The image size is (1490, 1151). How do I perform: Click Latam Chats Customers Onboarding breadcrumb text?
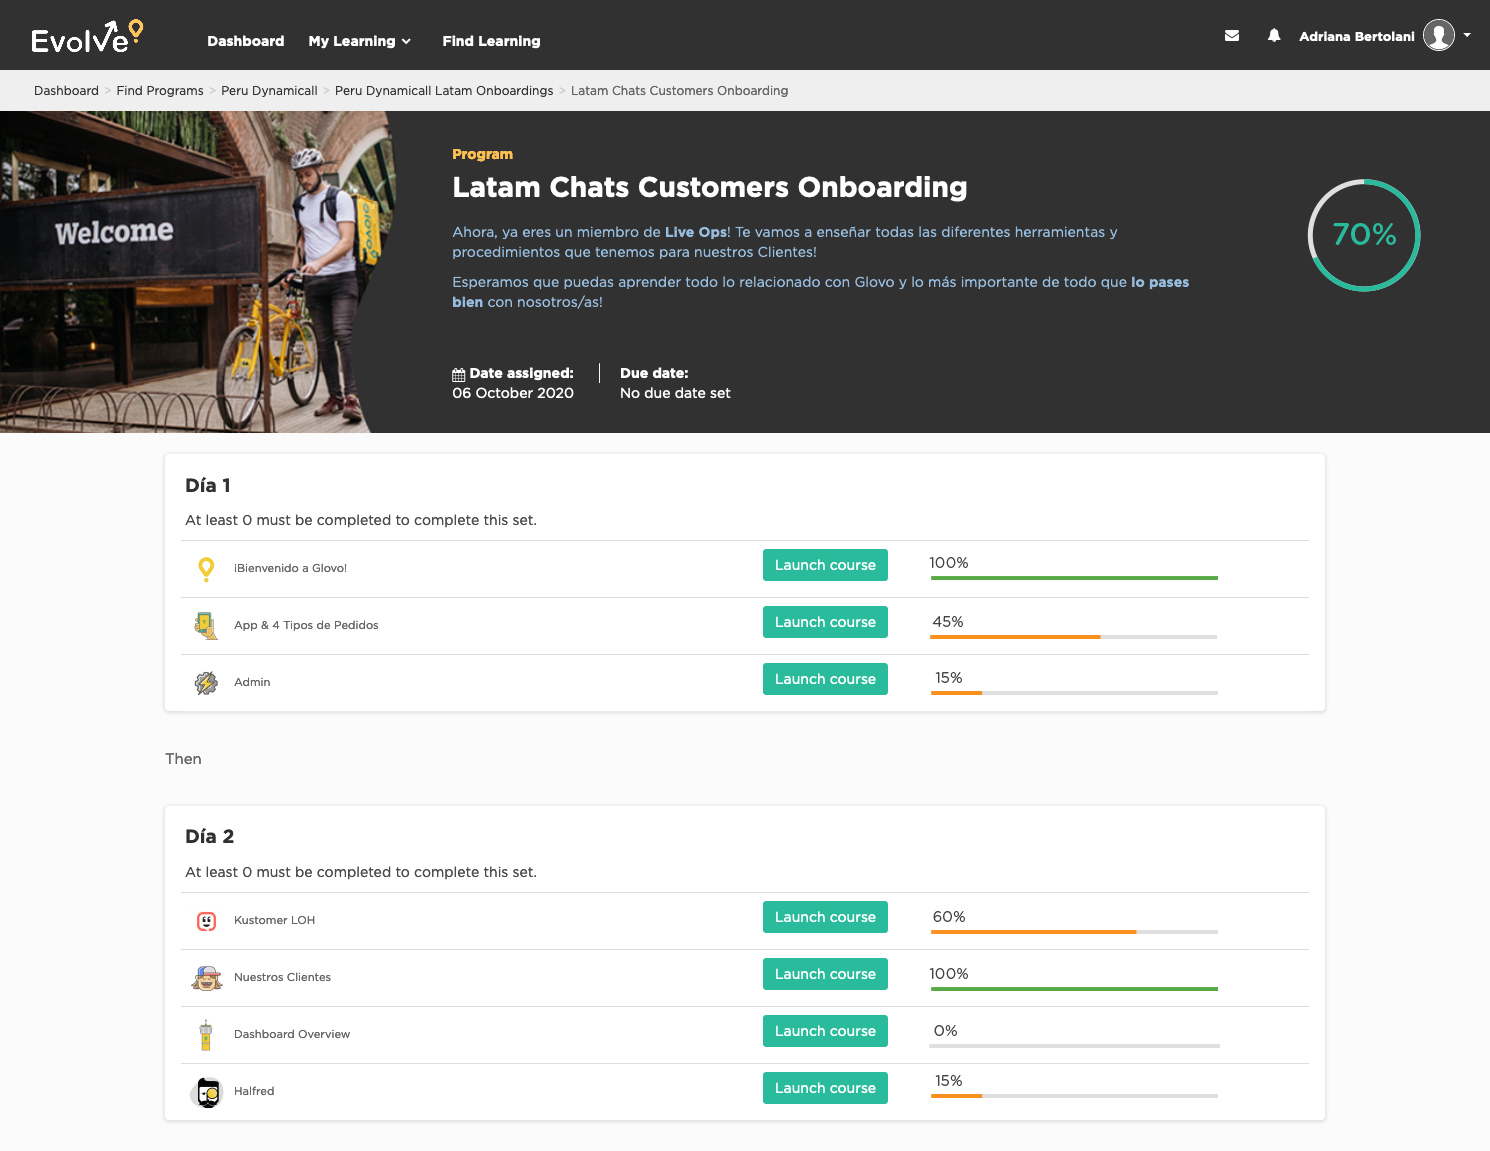(x=679, y=91)
